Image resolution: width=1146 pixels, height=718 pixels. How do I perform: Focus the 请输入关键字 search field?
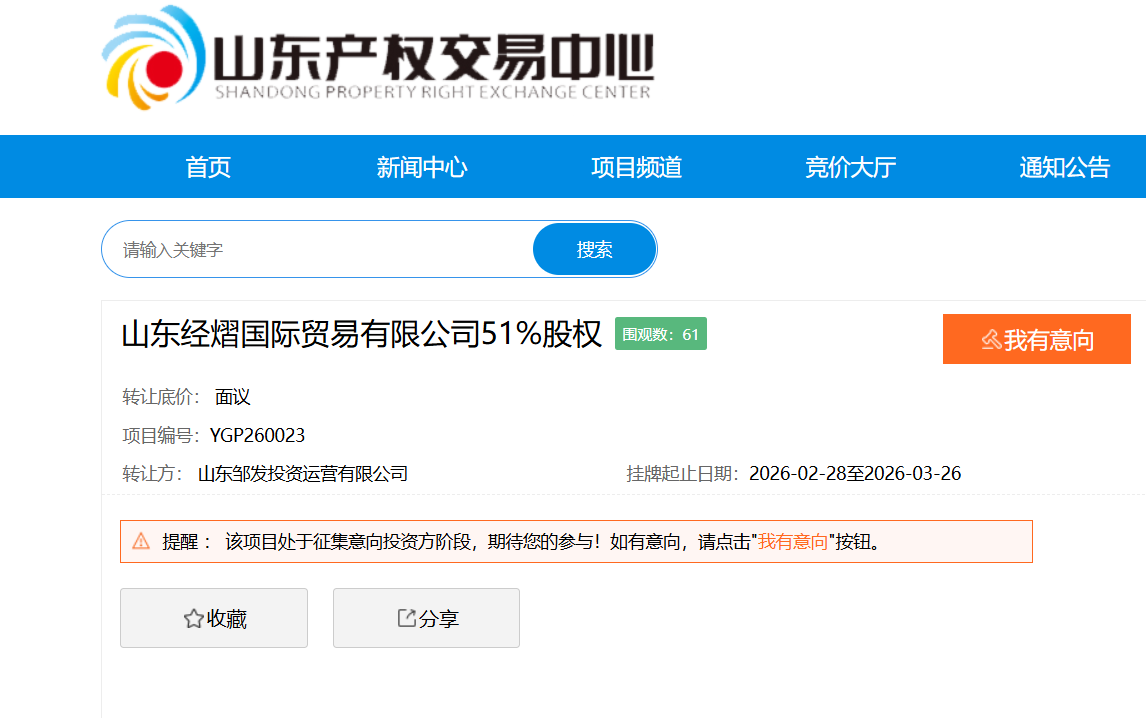coord(320,249)
